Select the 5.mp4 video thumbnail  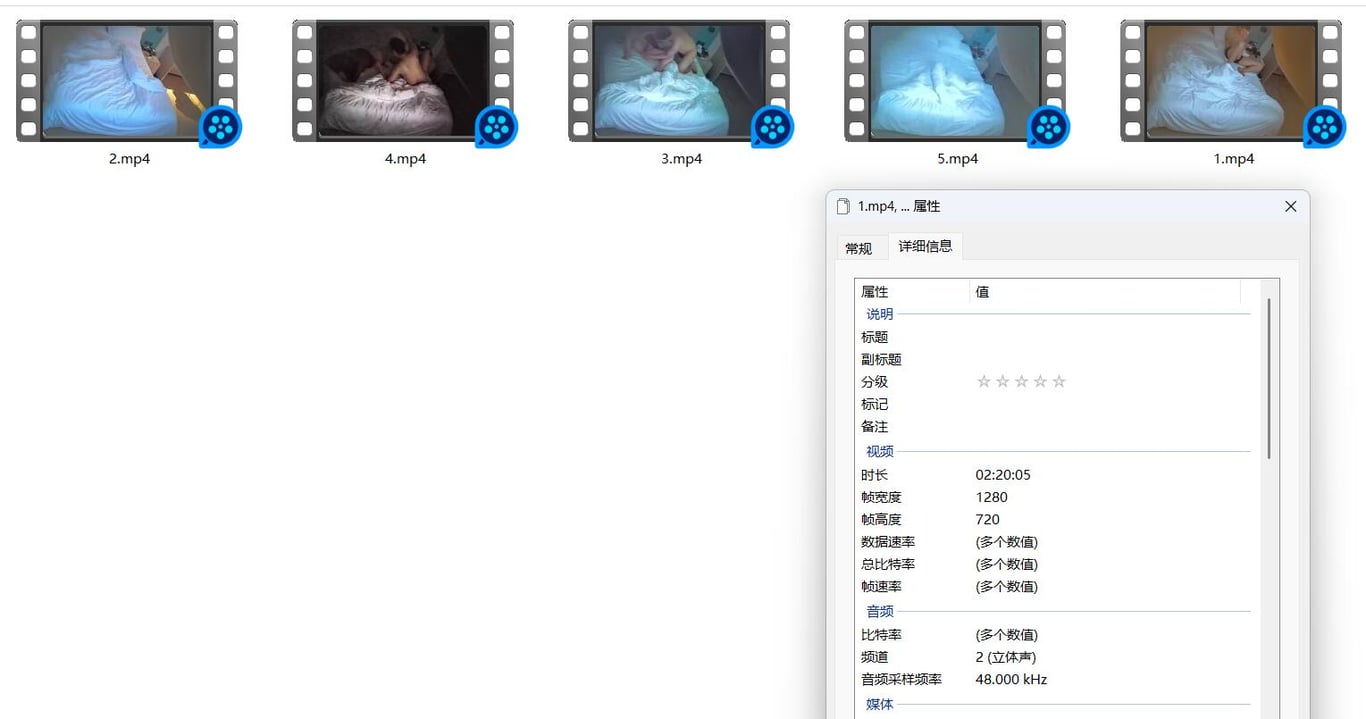click(955, 81)
